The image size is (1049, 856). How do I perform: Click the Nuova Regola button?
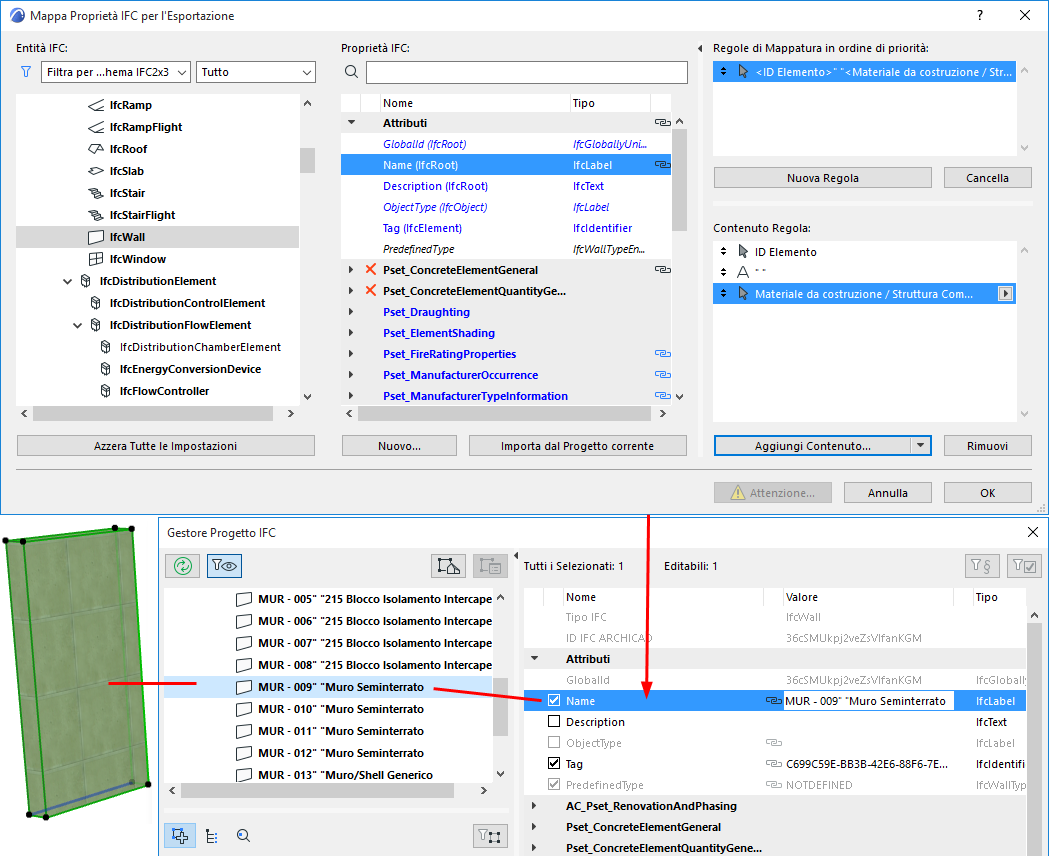click(823, 178)
